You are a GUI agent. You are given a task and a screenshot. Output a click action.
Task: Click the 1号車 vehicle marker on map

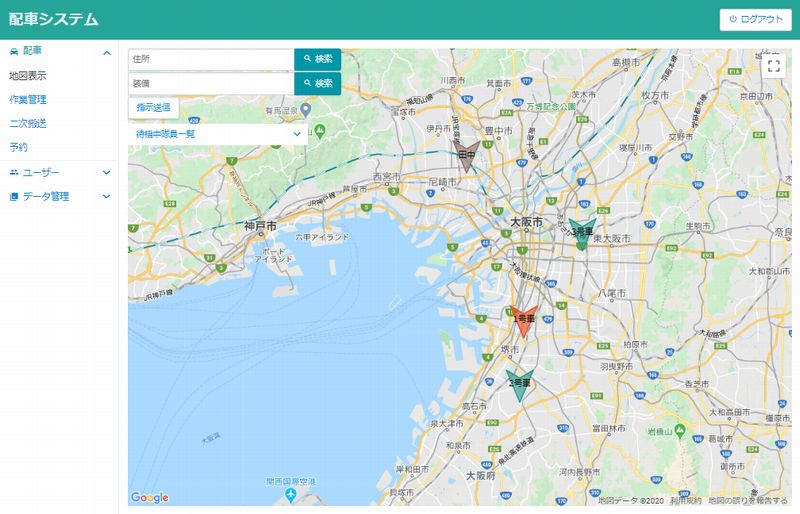tap(524, 320)
